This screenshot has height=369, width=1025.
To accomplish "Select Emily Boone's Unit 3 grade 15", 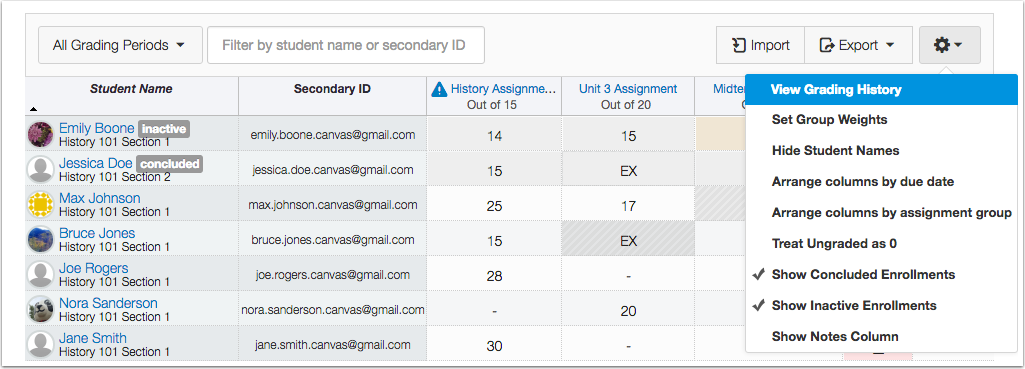I will tap(628, 135).
